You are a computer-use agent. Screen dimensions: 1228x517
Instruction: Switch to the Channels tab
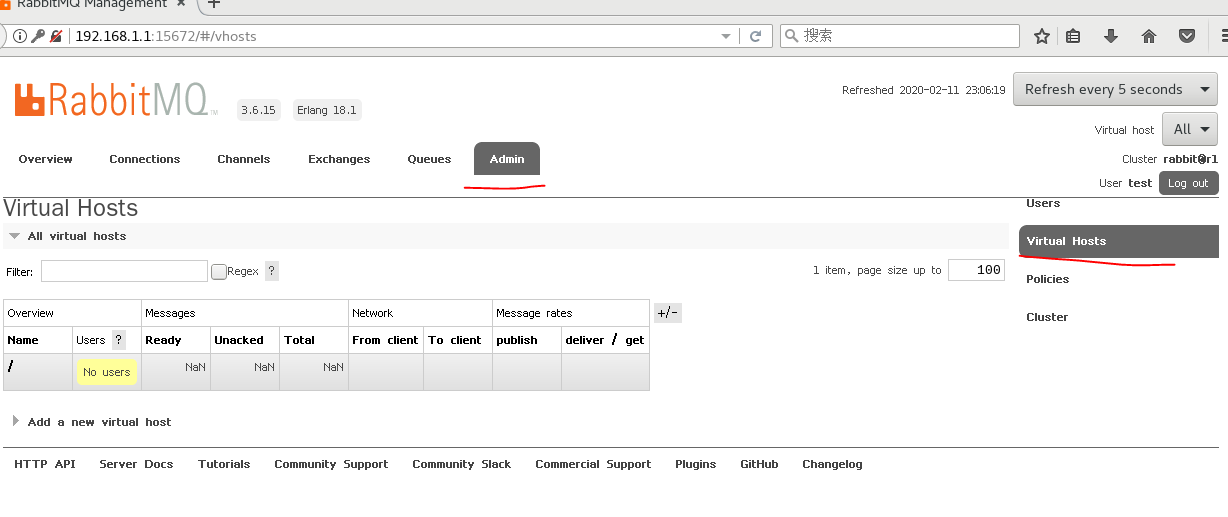pyautogui.click(x=244, y=159)
